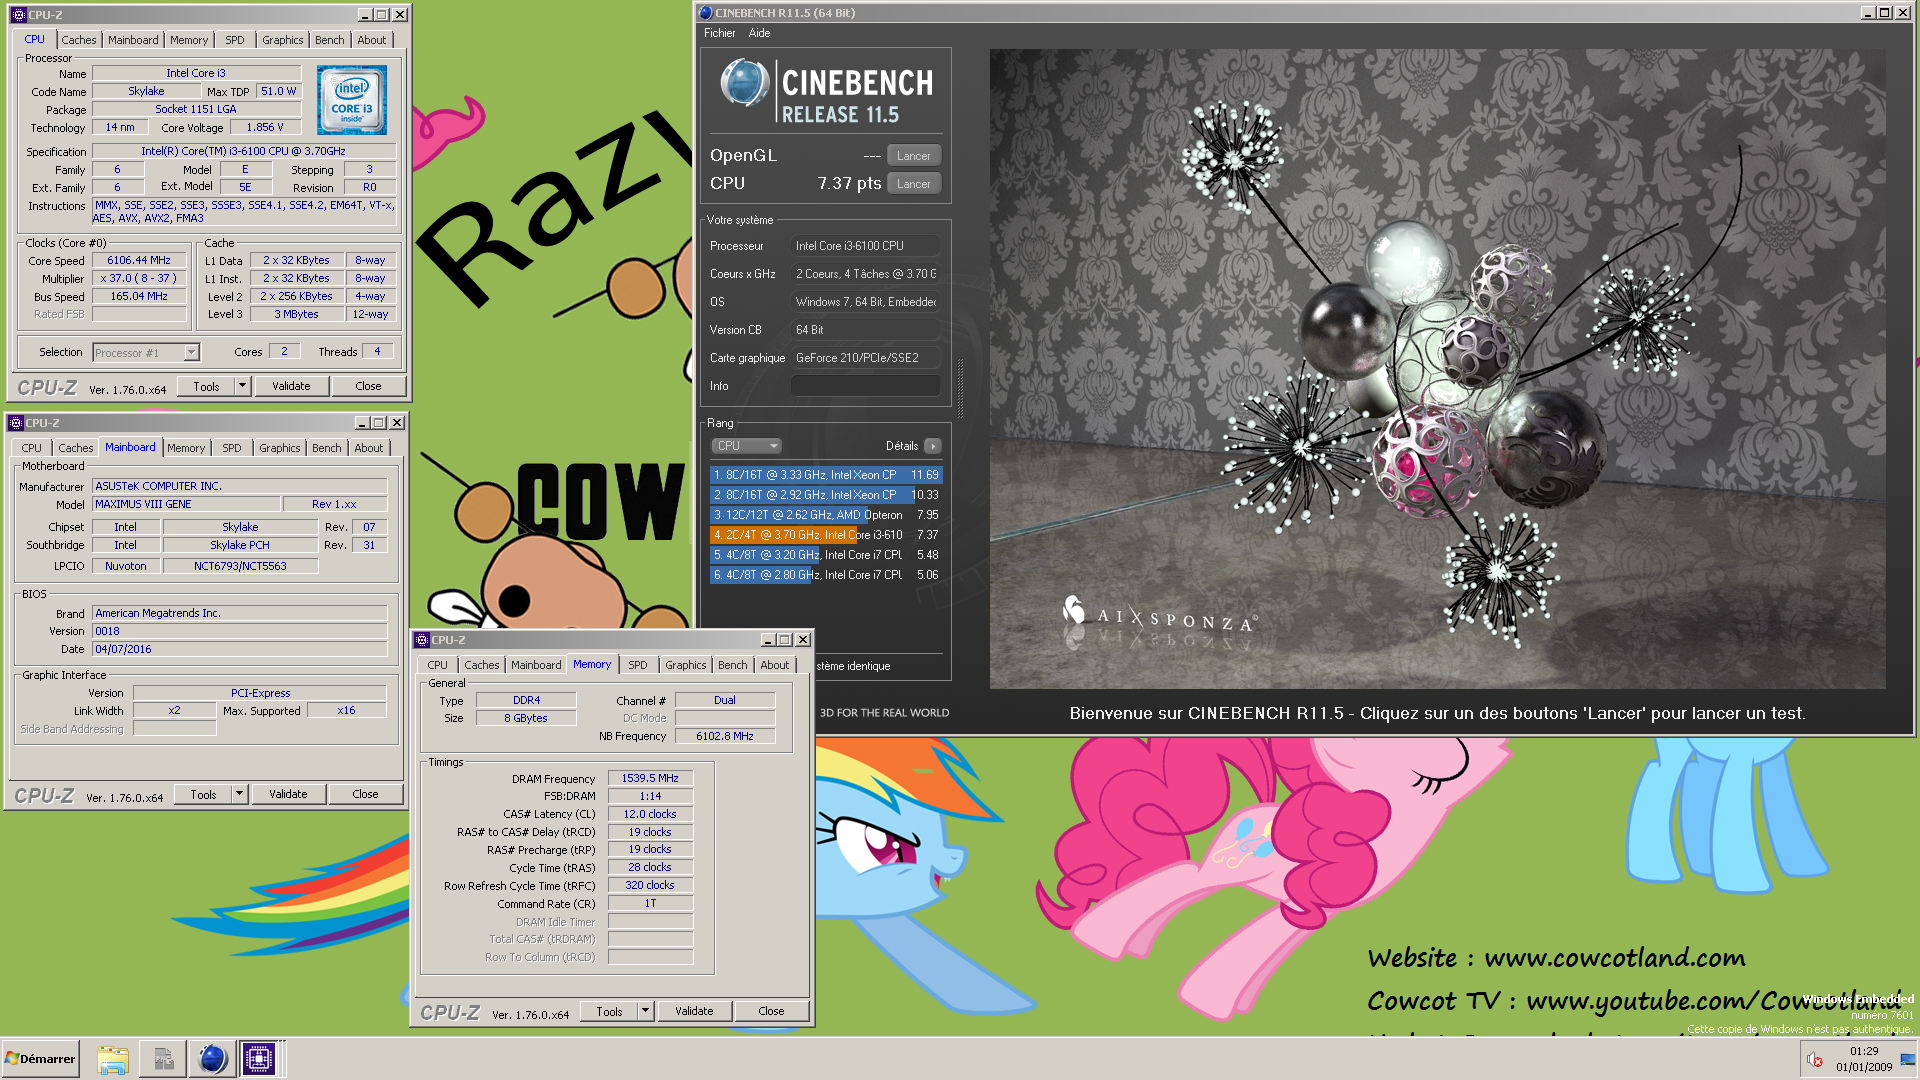Image resolution: width=1920 pixels, height=1080 pixels.
Task: Click the Intel Core i3 logo image
Action: [x=352, y=100]
